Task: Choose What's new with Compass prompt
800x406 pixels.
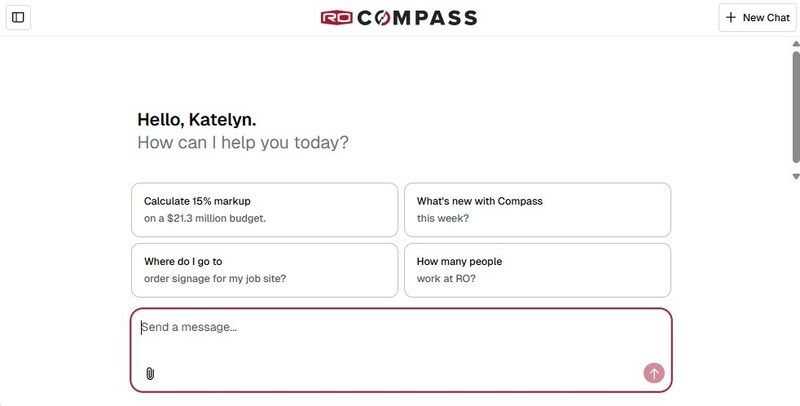Action: tap(537, 209)
